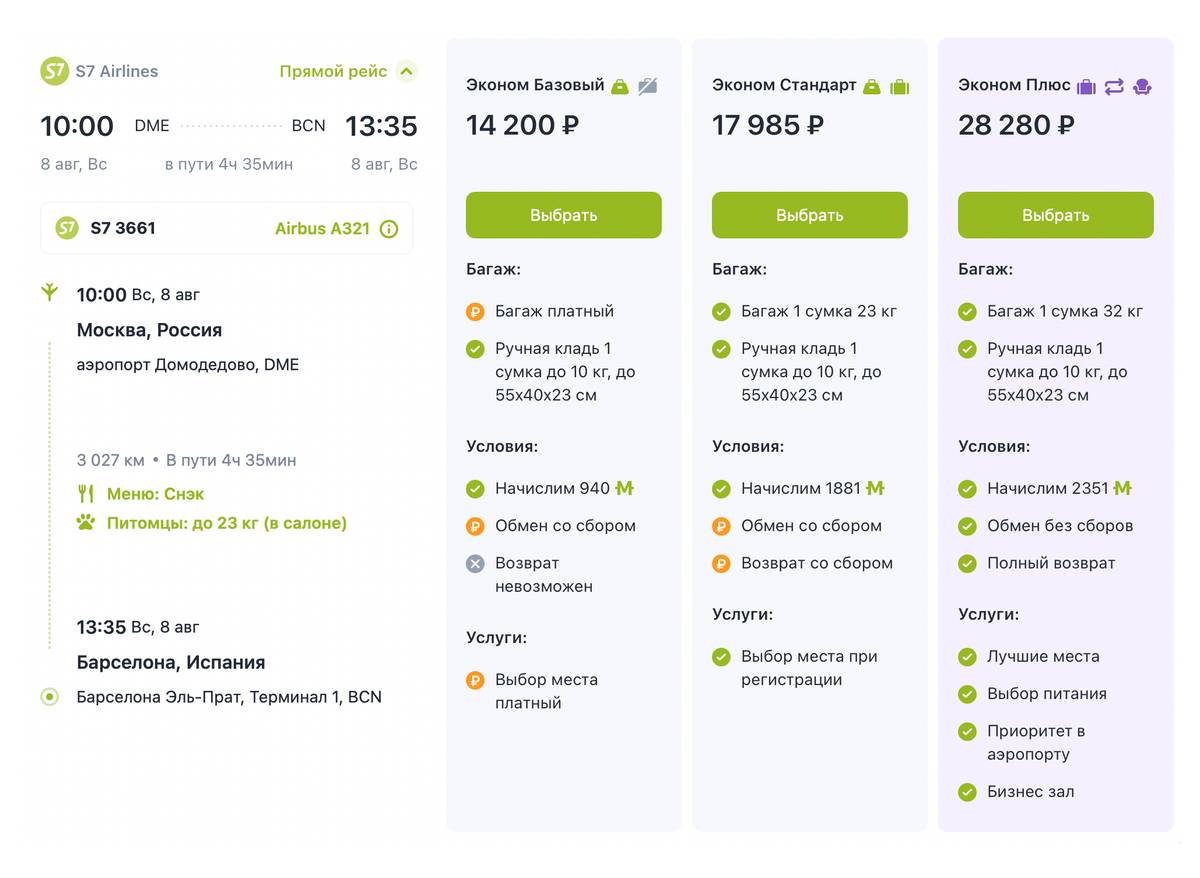Click the miles symbol next to Начислим 940

coord(625,489)
